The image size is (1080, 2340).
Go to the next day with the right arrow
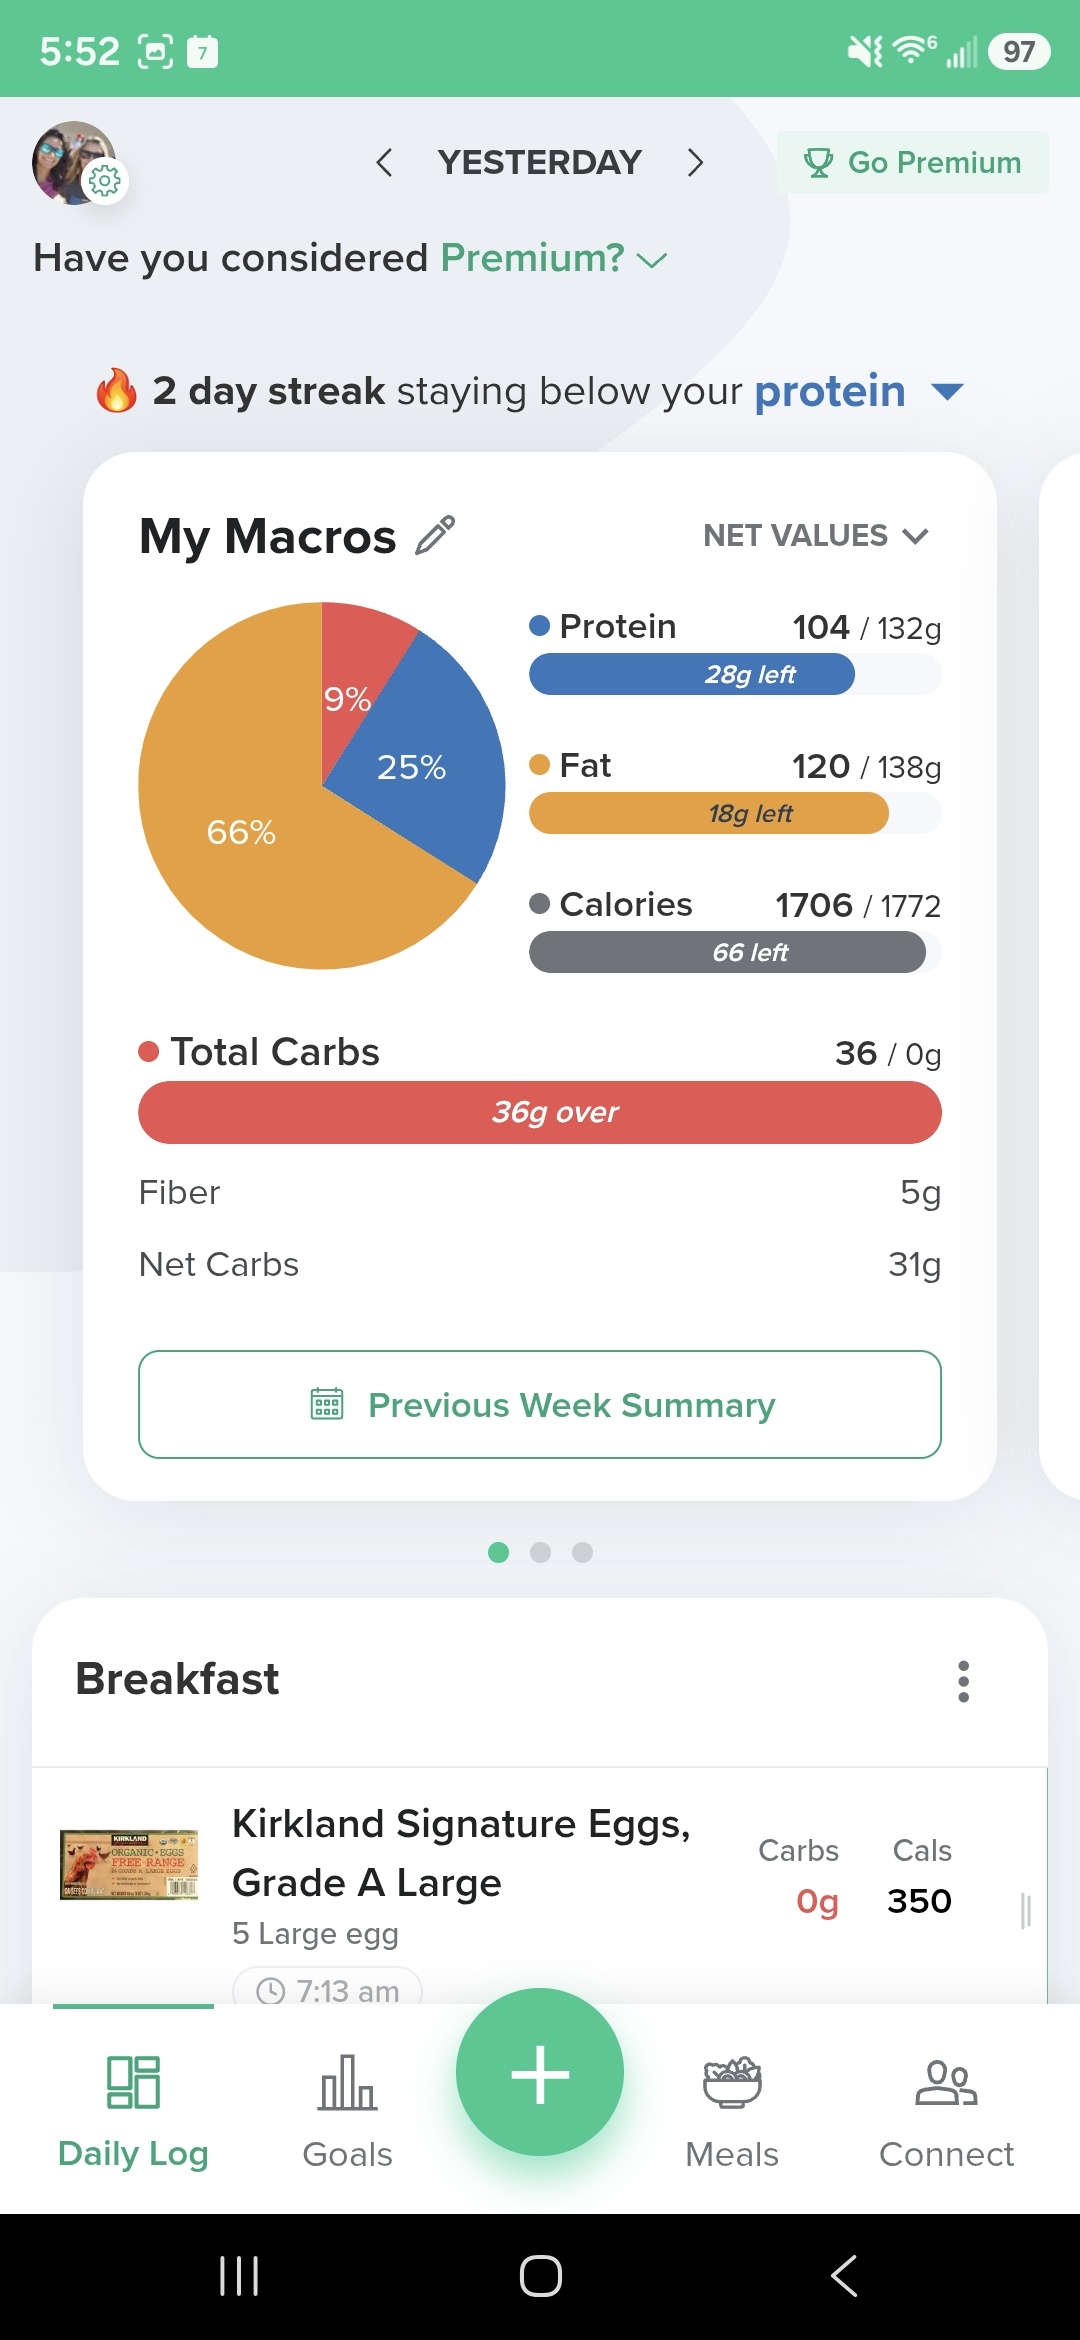696,162
